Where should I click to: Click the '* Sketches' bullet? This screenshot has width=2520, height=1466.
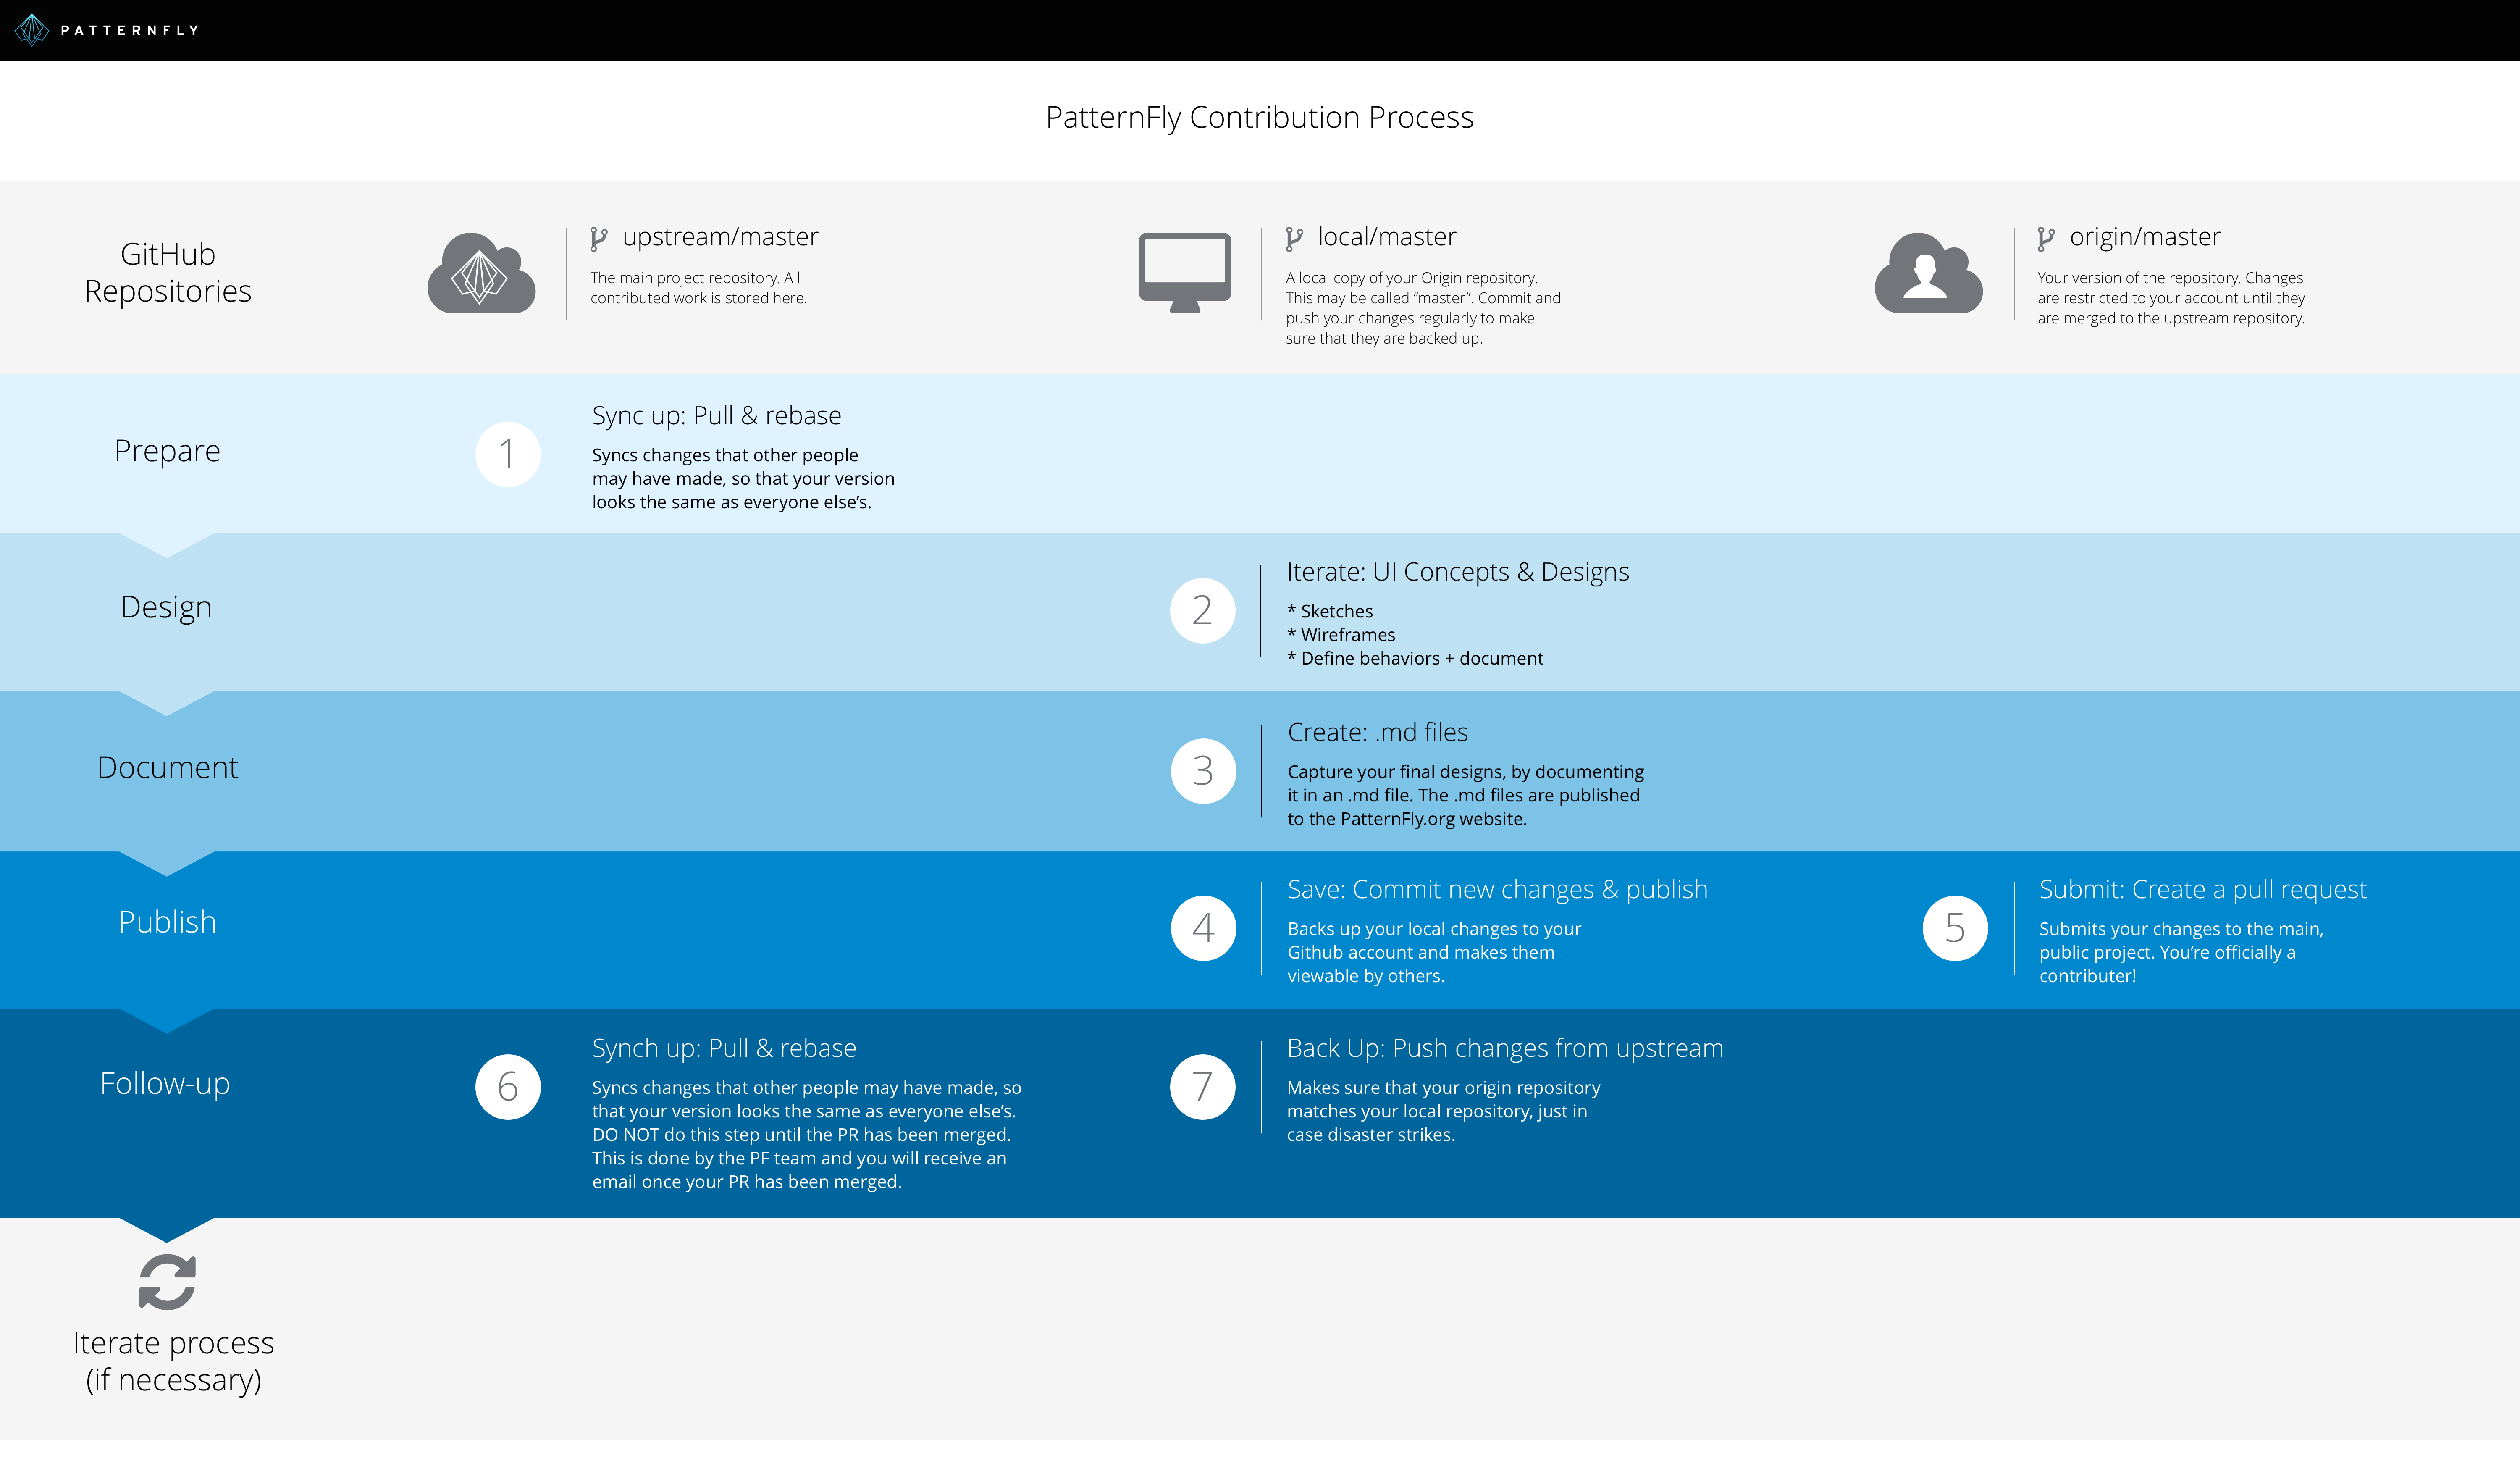1330,611
